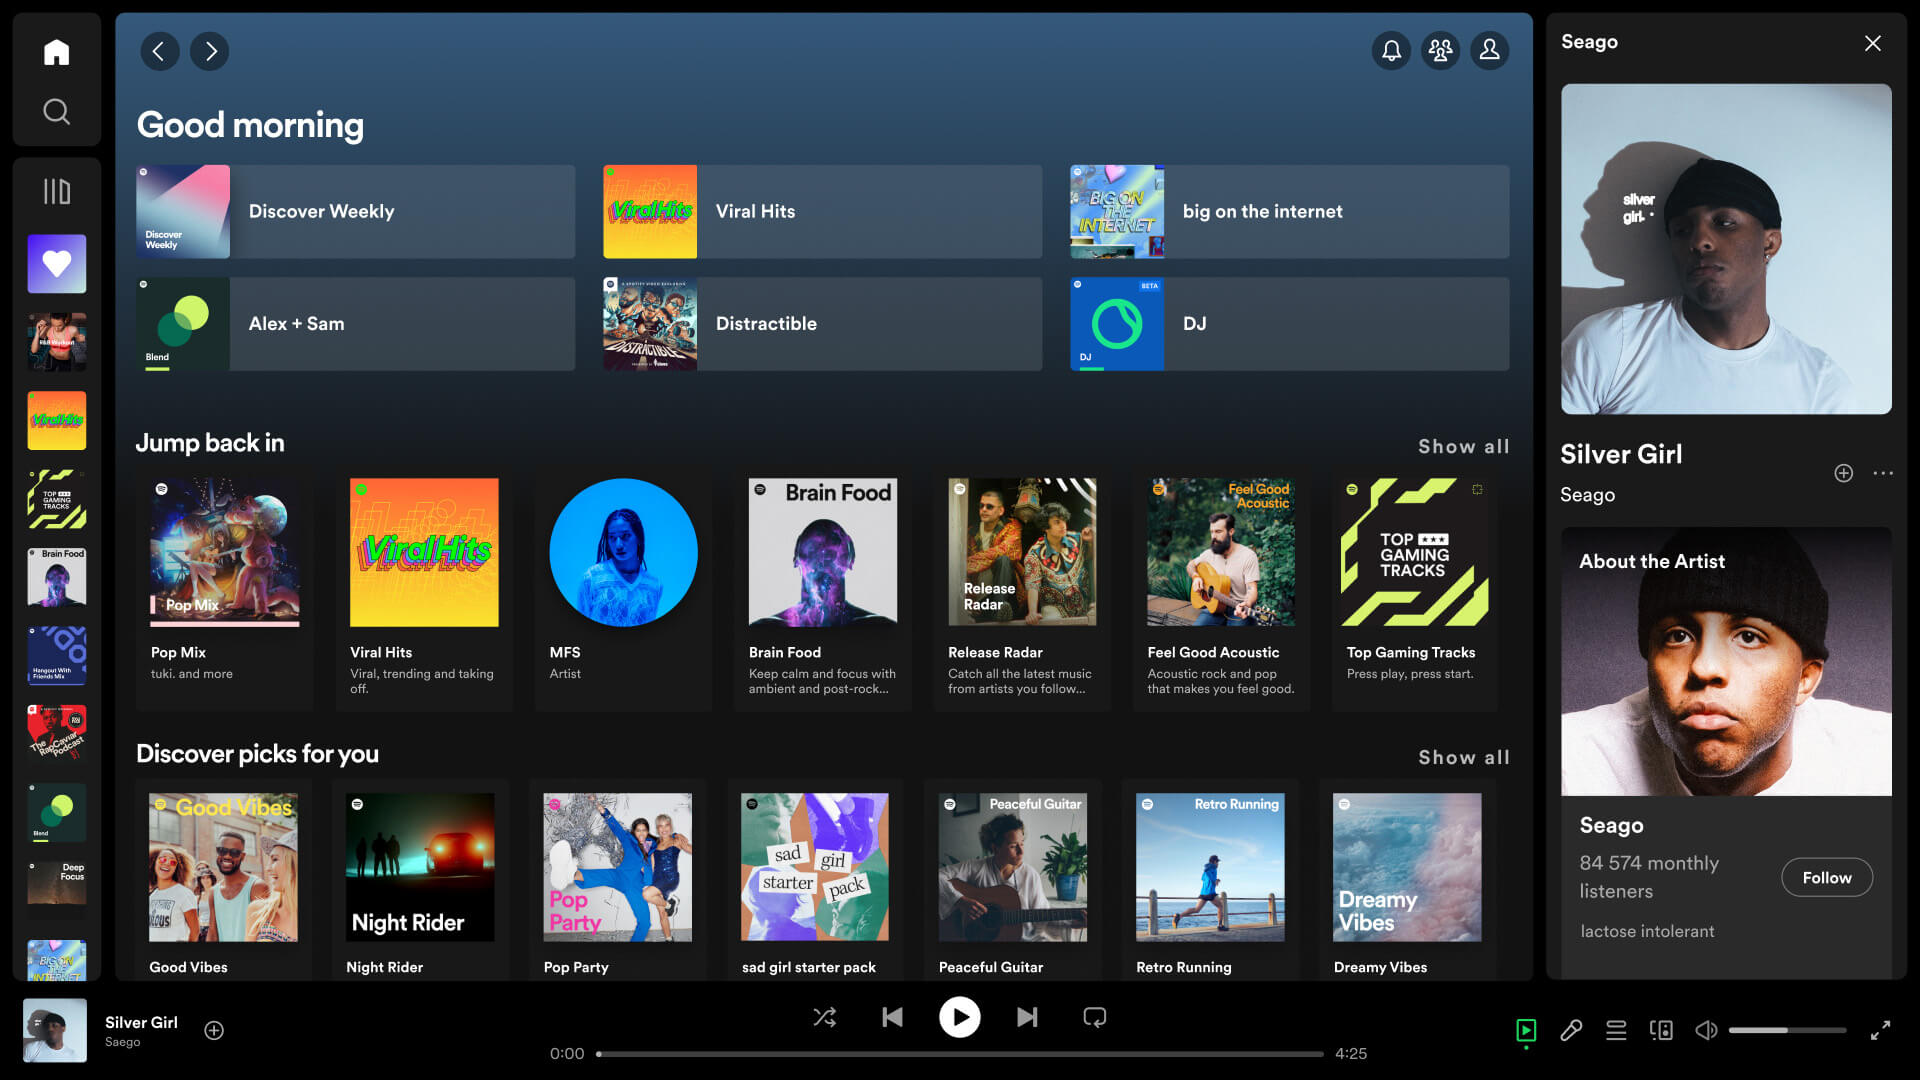Viewport: 1920px width, 1080px height.
Task: Open Silver Girl cover art in side panel
Action: click(1726, 249)
